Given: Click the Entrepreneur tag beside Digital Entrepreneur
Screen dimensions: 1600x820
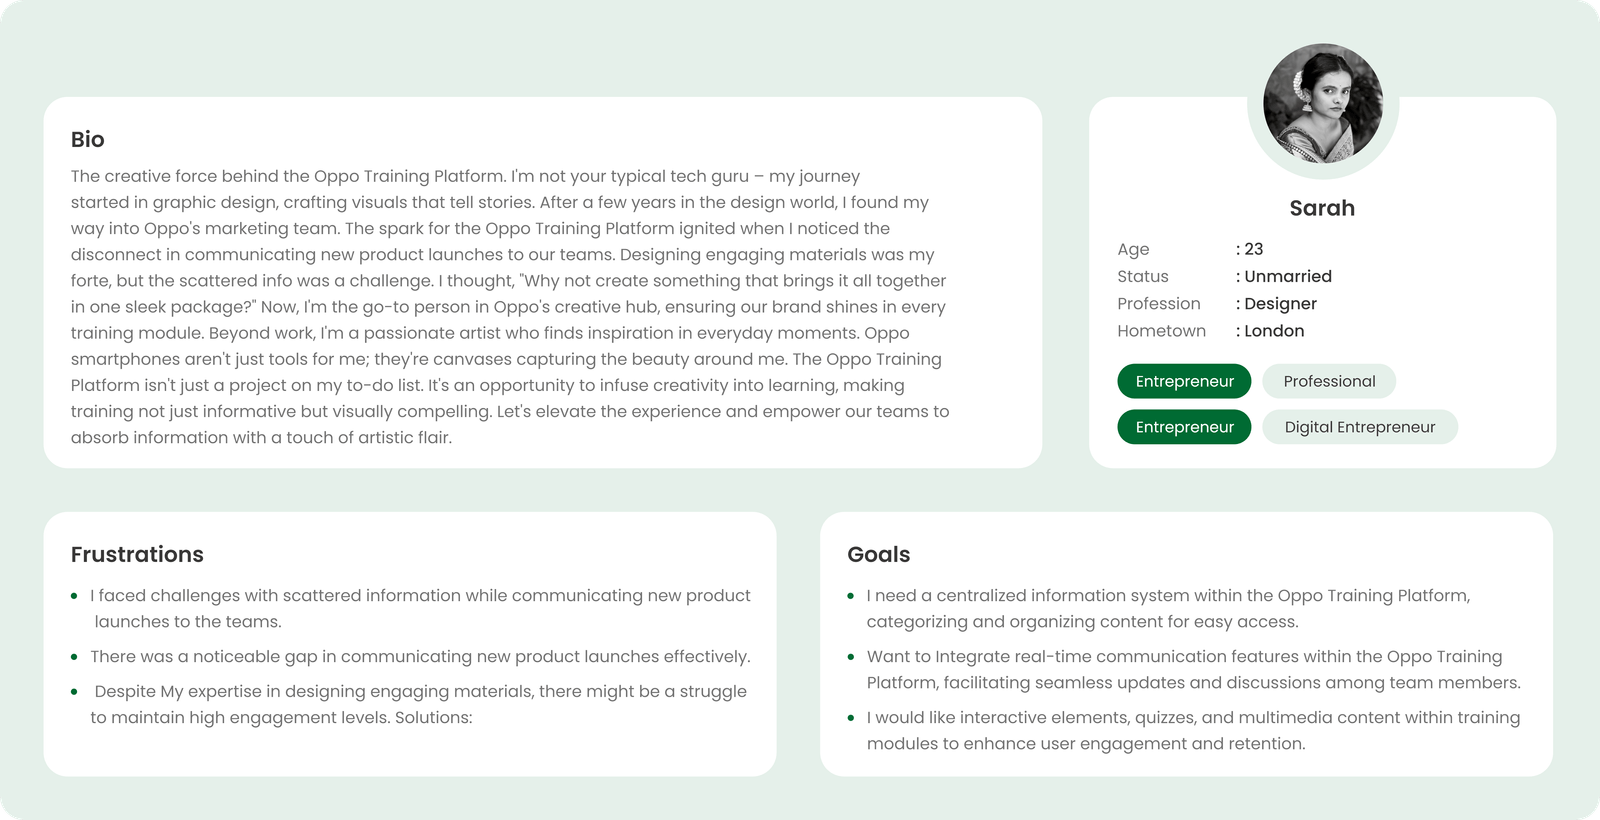Looking at the screenshot, I should click(1184, 427).
